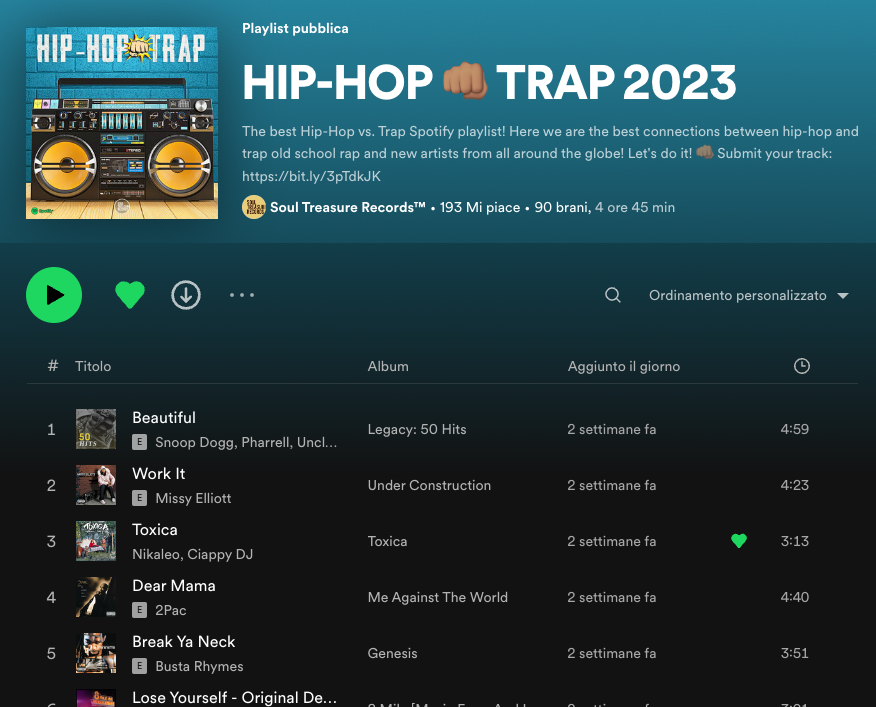This screenshot has width=876, height=707.
Task: Sort by Aggiunto il giorno column
Action: 624,366
